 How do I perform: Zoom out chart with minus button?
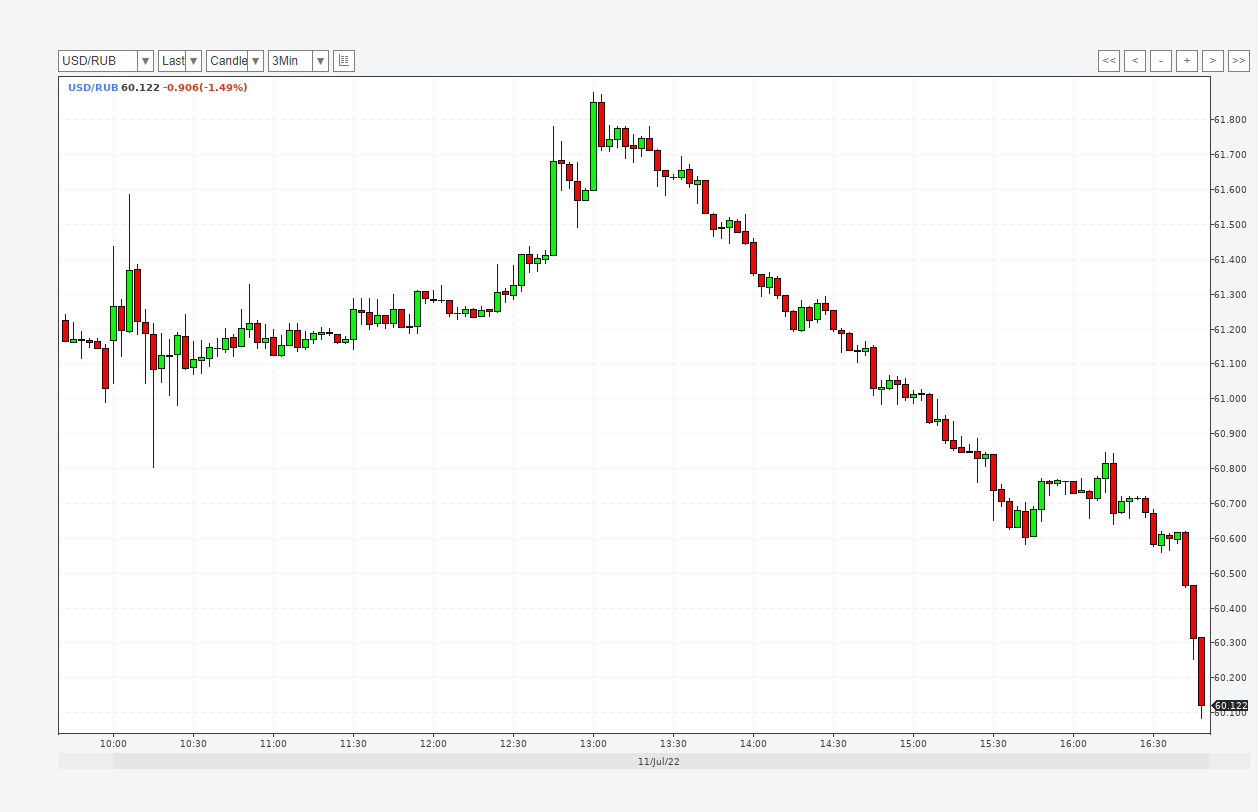pos(1161,61)
